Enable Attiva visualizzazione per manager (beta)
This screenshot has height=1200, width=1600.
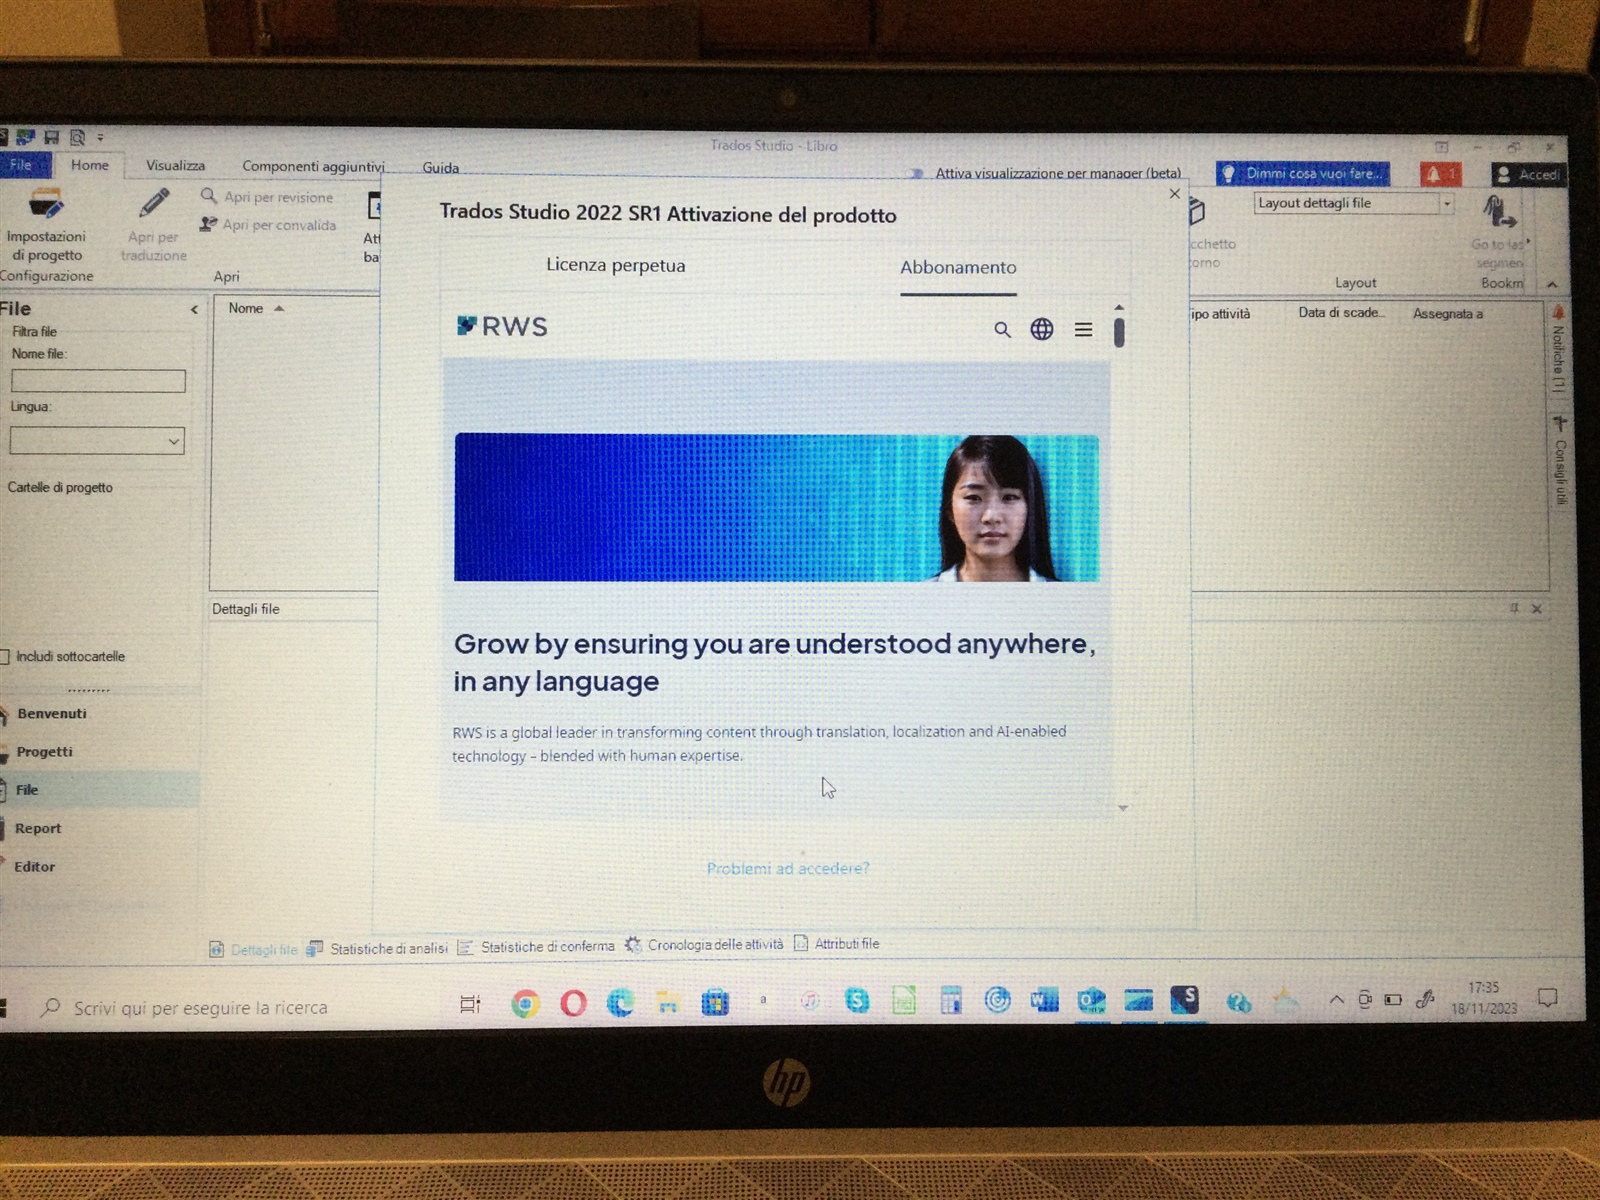[x=918, y=172]
